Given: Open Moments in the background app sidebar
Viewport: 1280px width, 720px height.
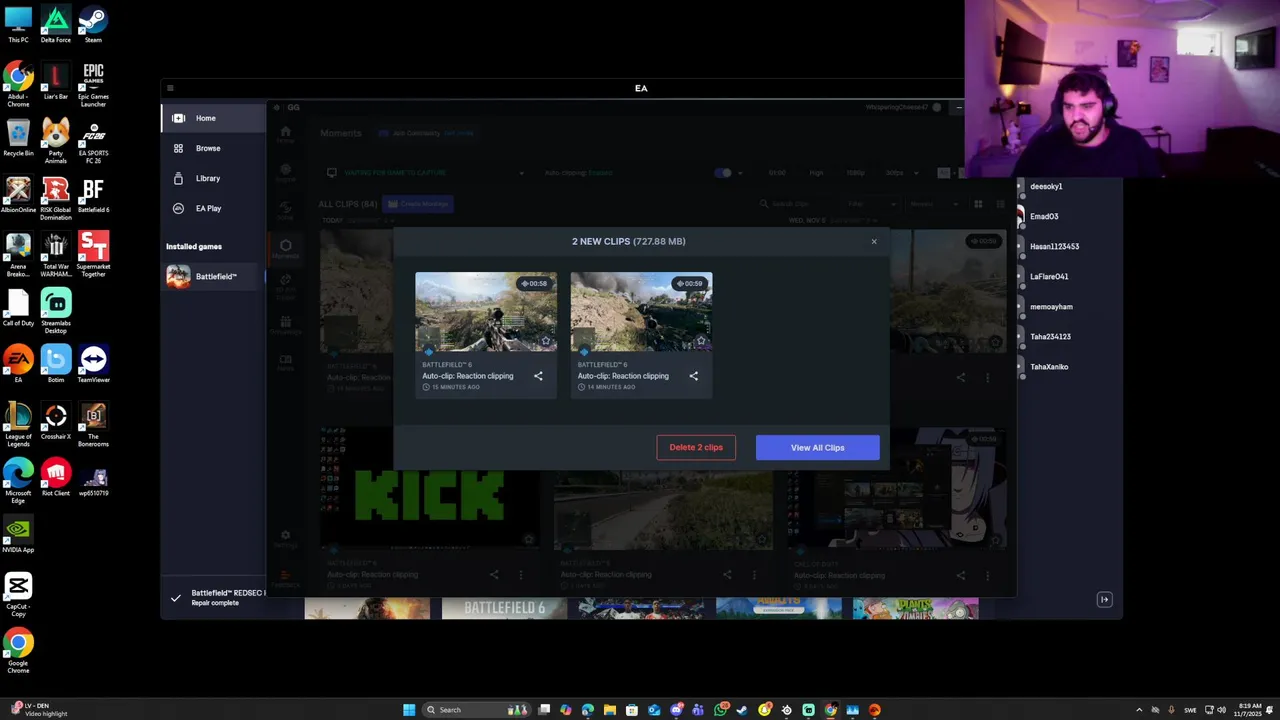Looking at the screenshot, I should 286,247.
